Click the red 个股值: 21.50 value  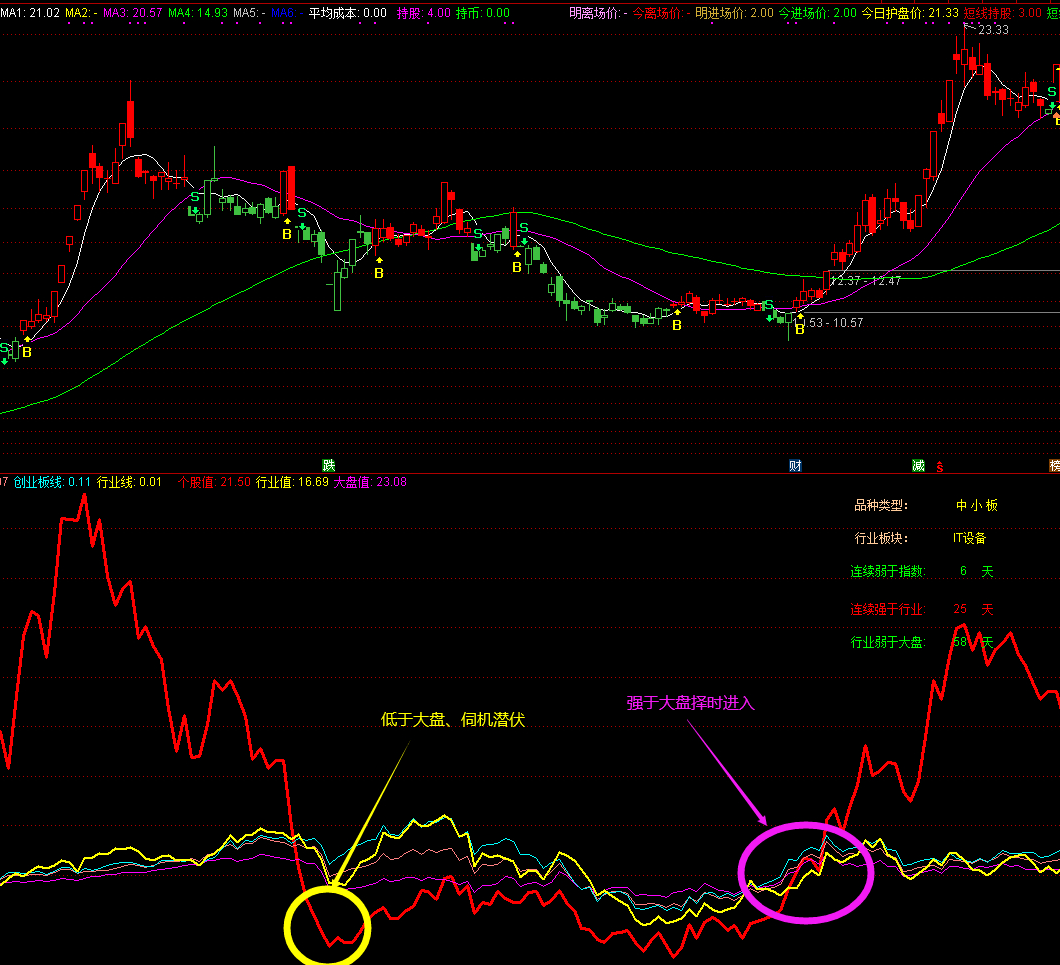point(214,482)
